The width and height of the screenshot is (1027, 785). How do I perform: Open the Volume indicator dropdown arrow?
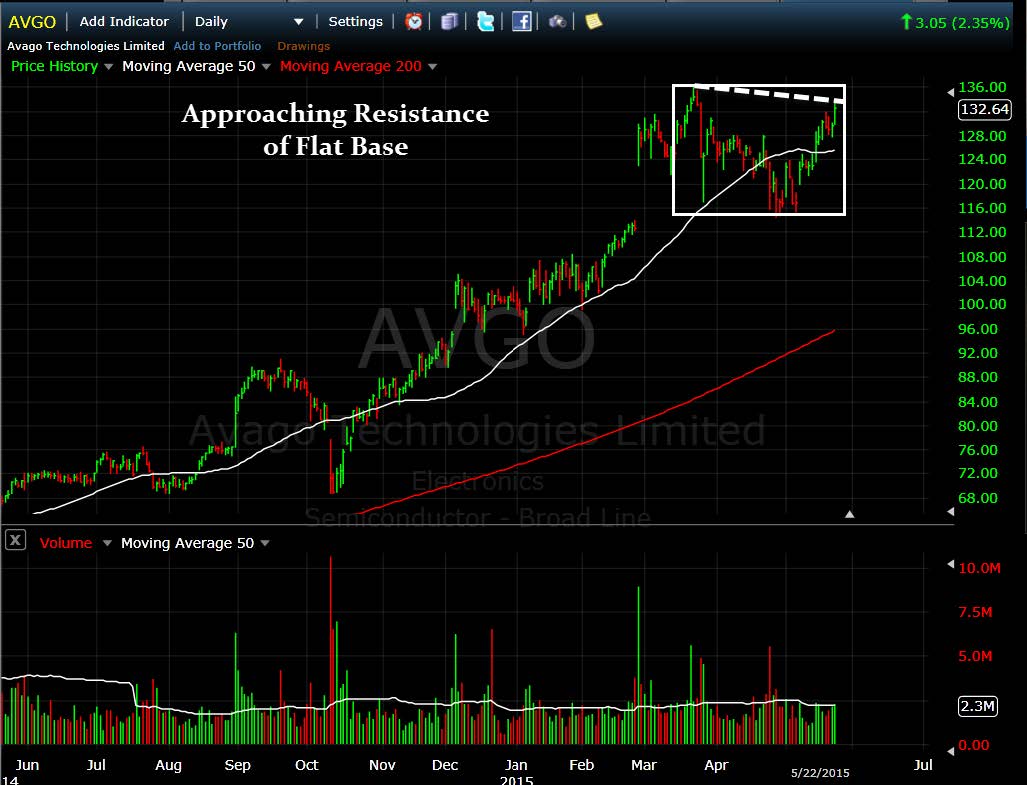tap(107, 543)
